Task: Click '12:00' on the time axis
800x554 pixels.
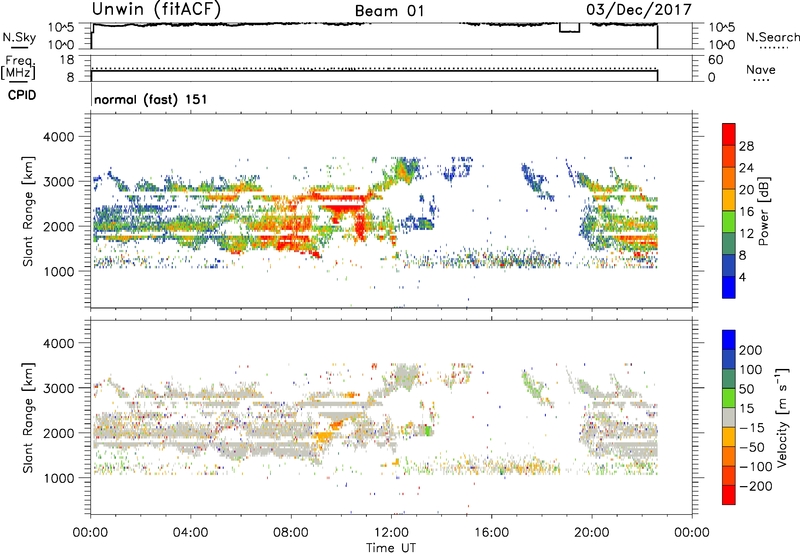Action: [392, 533]
